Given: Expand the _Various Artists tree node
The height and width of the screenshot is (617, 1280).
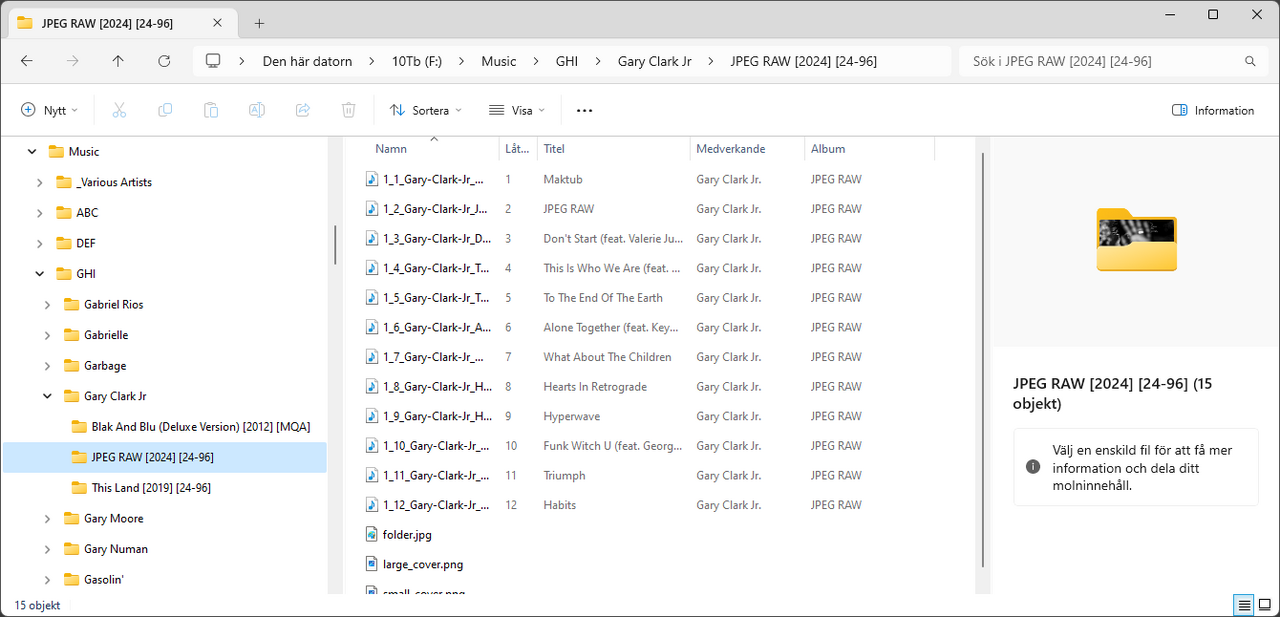Looking at the screenshot, I should pos(39,182).
